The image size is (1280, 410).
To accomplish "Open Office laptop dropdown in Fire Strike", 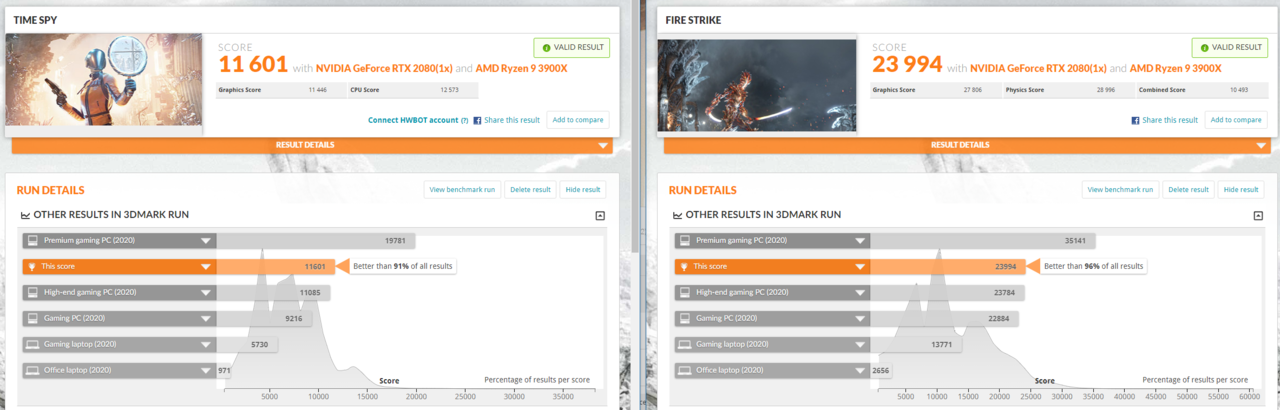I will tap(858, 370).
